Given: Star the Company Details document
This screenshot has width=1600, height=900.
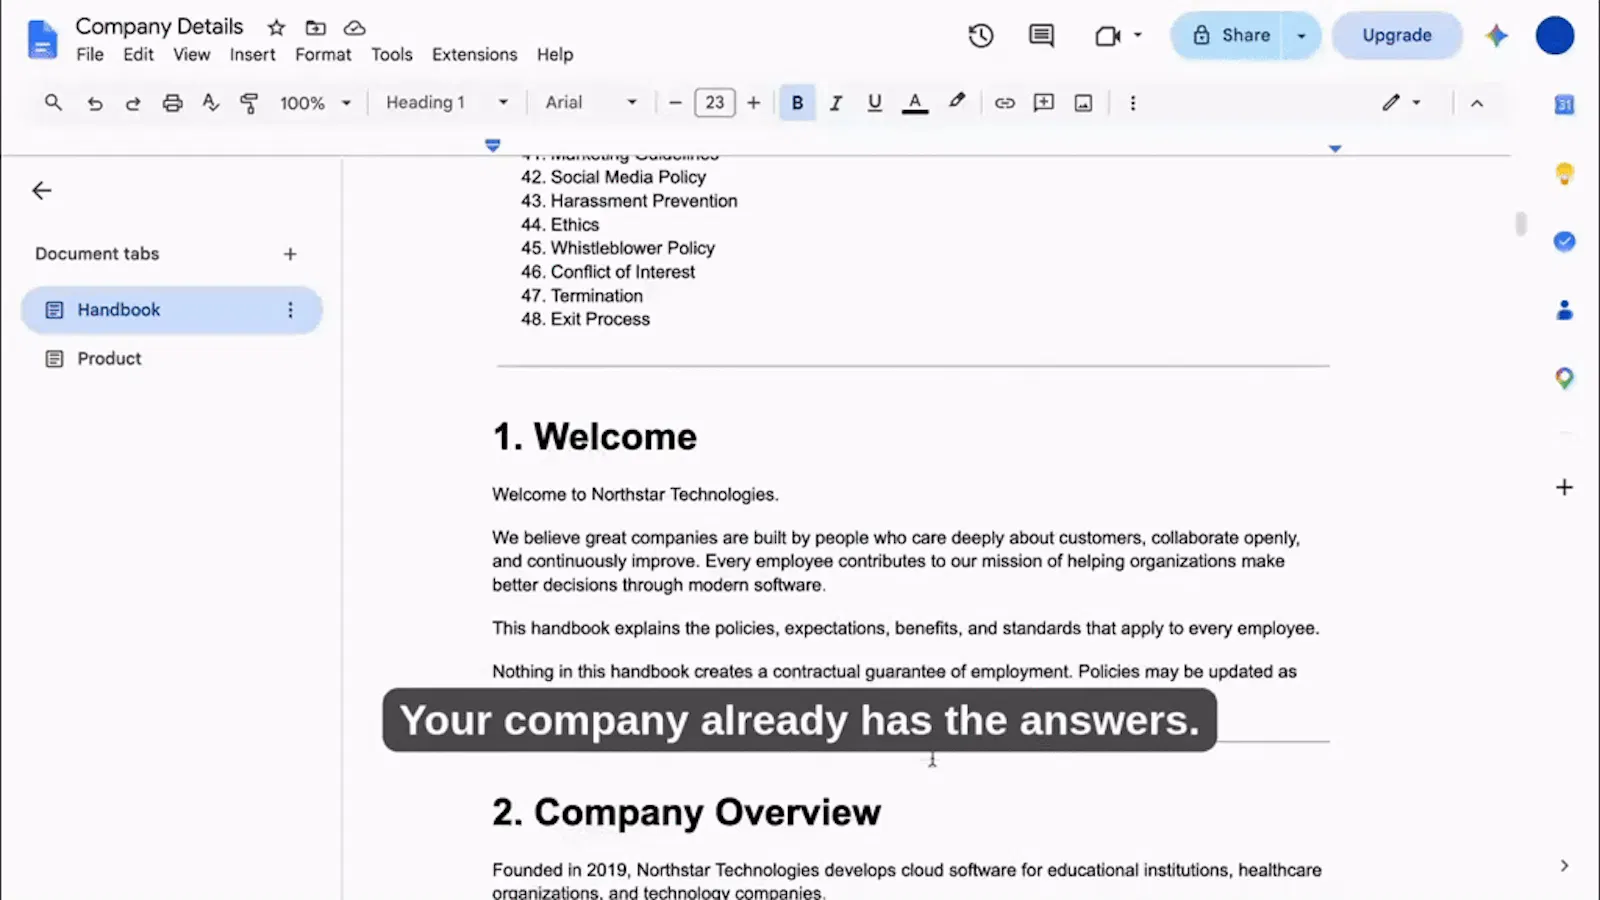Looking at the screenshot, I should pos(277,28).
